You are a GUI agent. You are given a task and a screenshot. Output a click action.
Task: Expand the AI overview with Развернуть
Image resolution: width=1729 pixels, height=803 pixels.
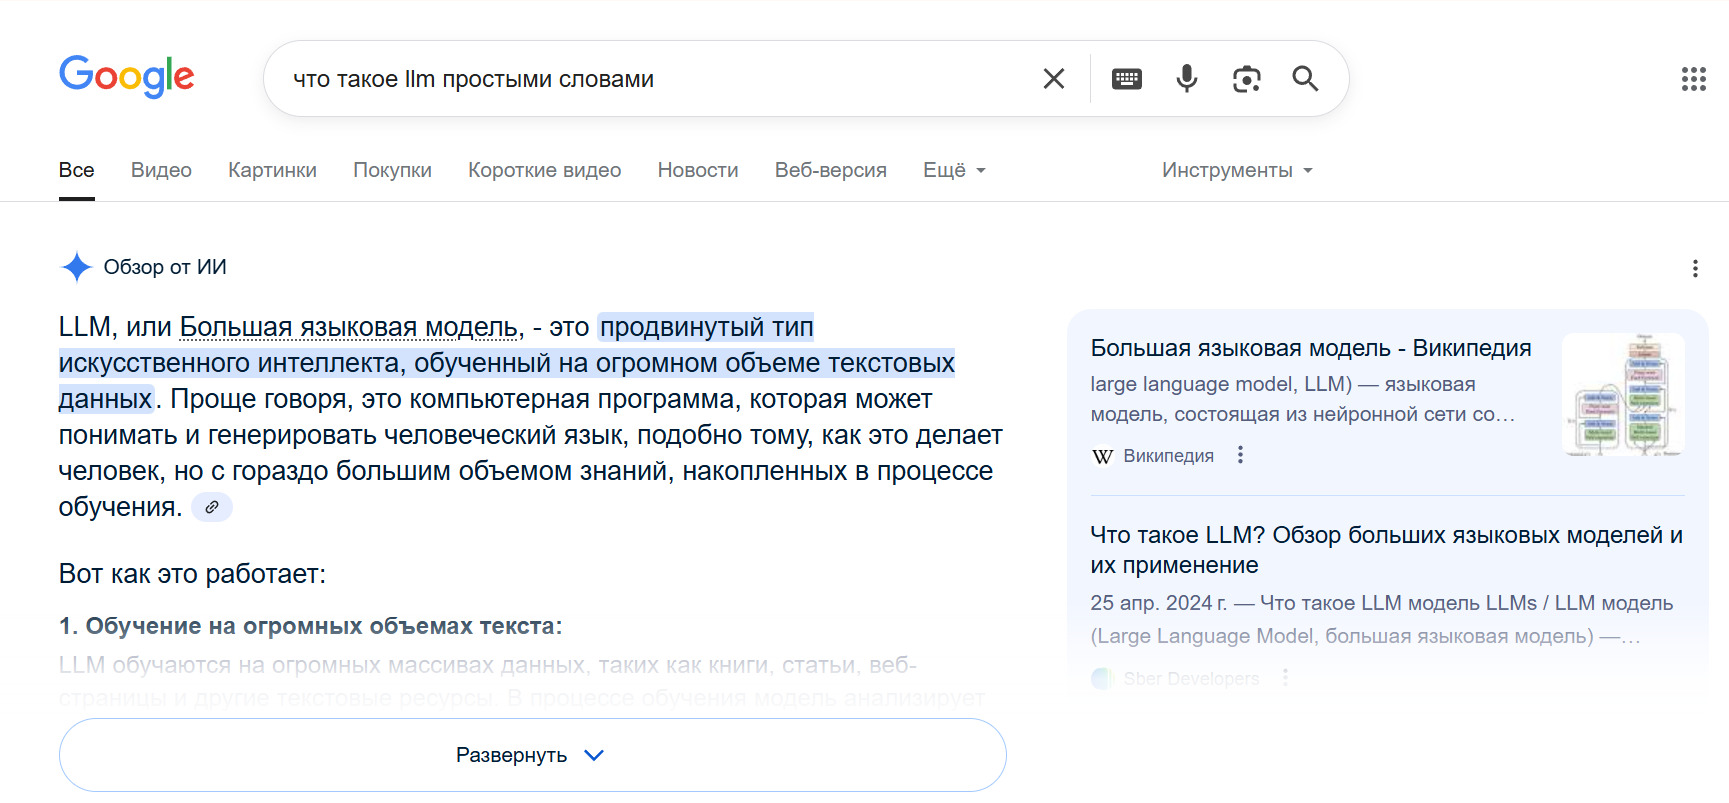pos(532,755)
